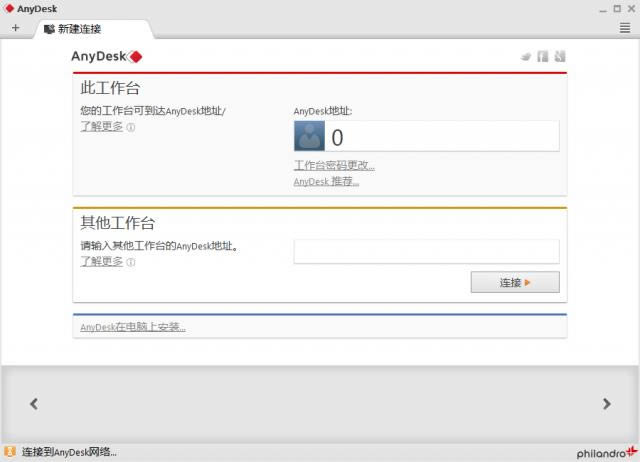The height and width of the screenshot is (462, 640).
Task: Click info icon beside 此工作台 了解更多
Action: [131, 127]
